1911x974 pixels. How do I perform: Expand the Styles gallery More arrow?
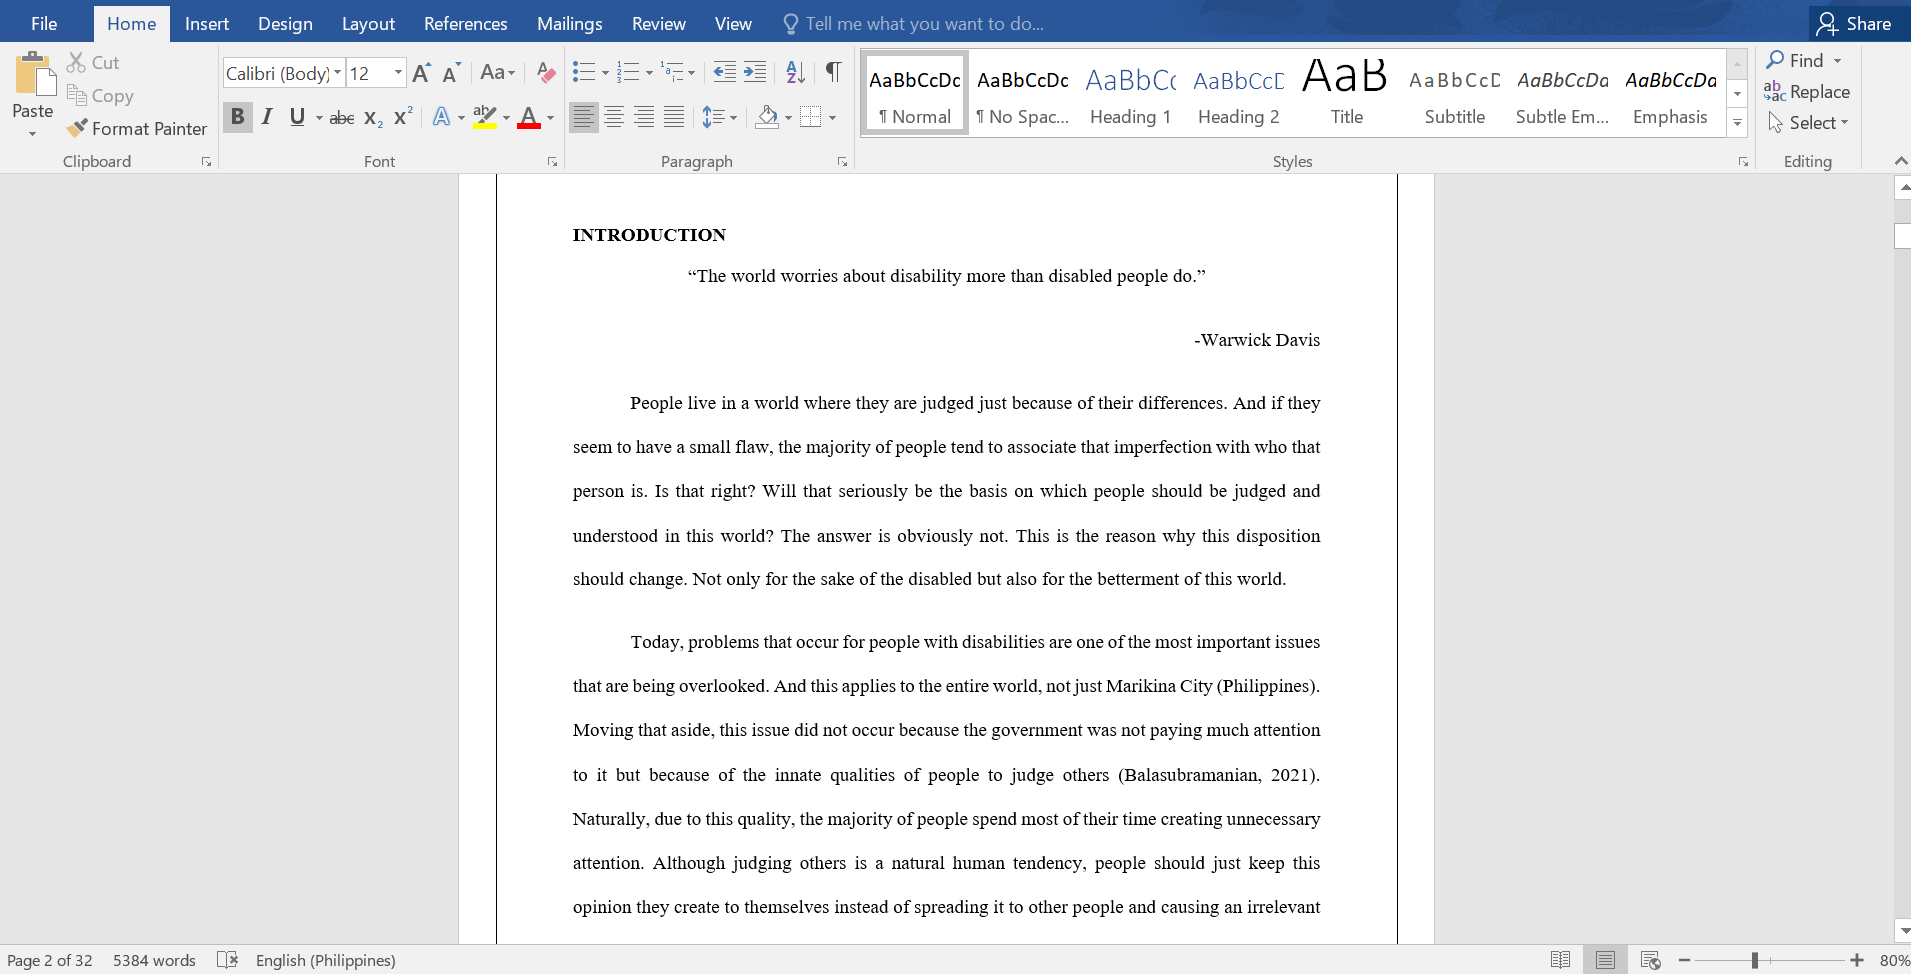[x=1737, y=123]
